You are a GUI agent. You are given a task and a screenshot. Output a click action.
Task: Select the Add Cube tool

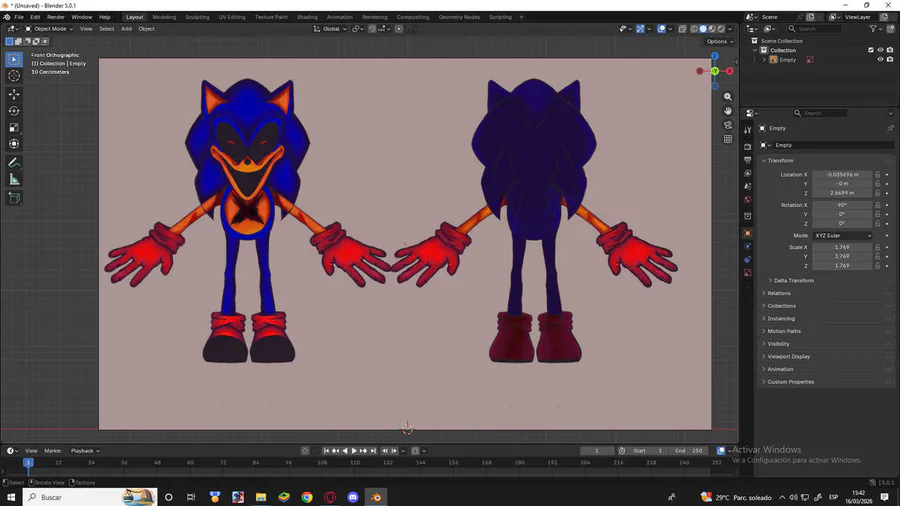point(14,198)
